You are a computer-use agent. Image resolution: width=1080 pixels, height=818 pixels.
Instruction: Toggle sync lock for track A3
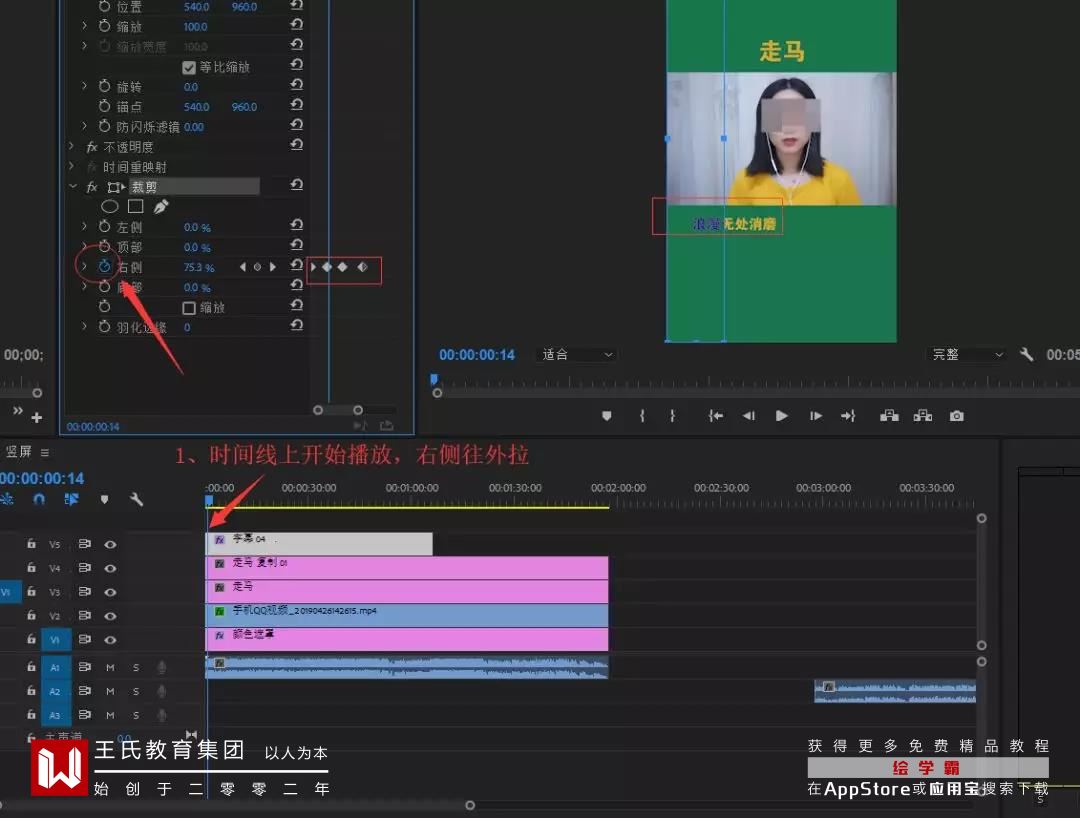(x=85, y=714)
